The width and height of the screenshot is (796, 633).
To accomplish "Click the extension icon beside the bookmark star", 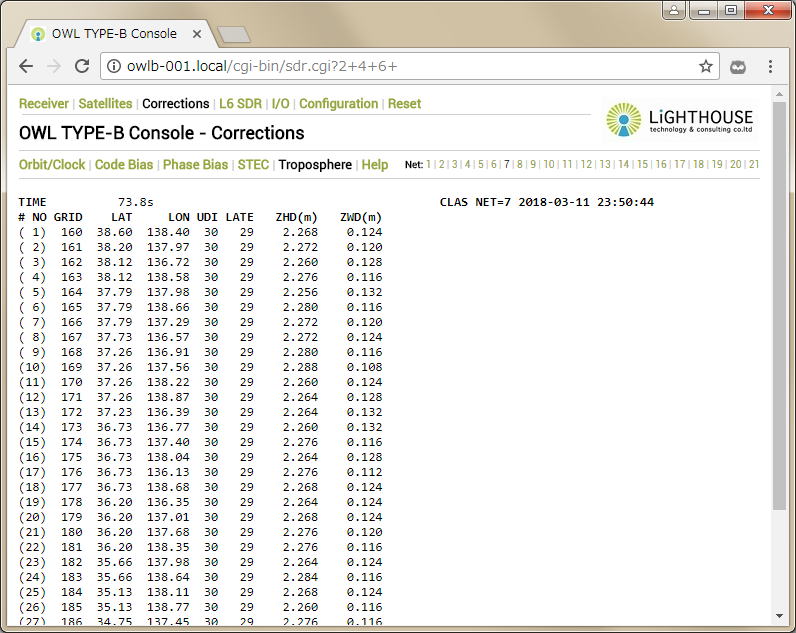I will (x=738, y=67).
